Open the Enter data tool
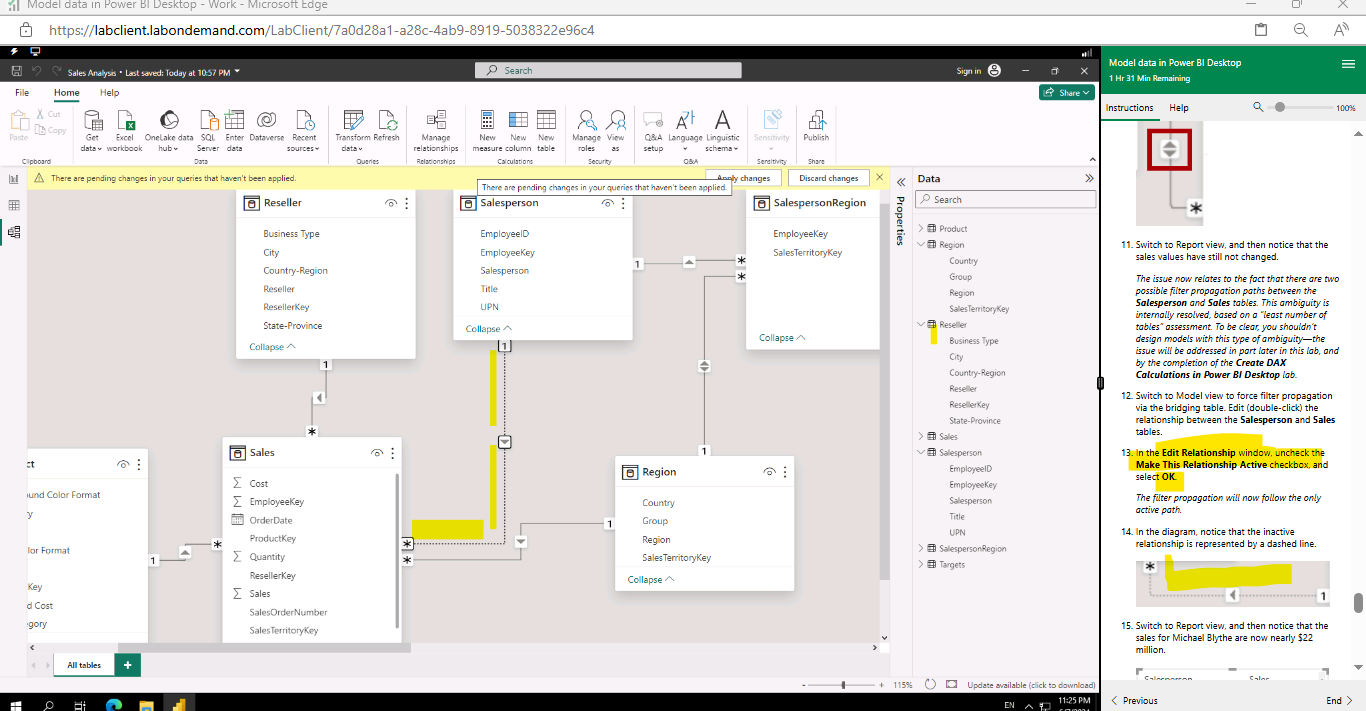Viewport: 1366px width, 711px height. 235,131
